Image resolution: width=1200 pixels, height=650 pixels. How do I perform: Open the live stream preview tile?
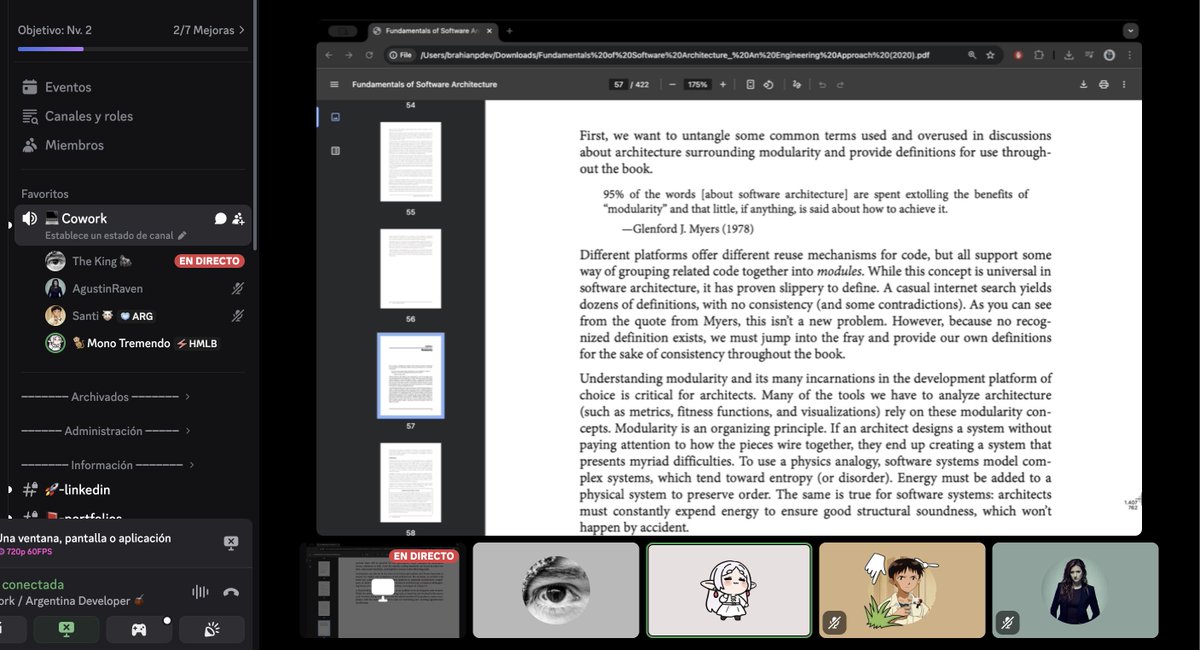click(x=381, y=590)
